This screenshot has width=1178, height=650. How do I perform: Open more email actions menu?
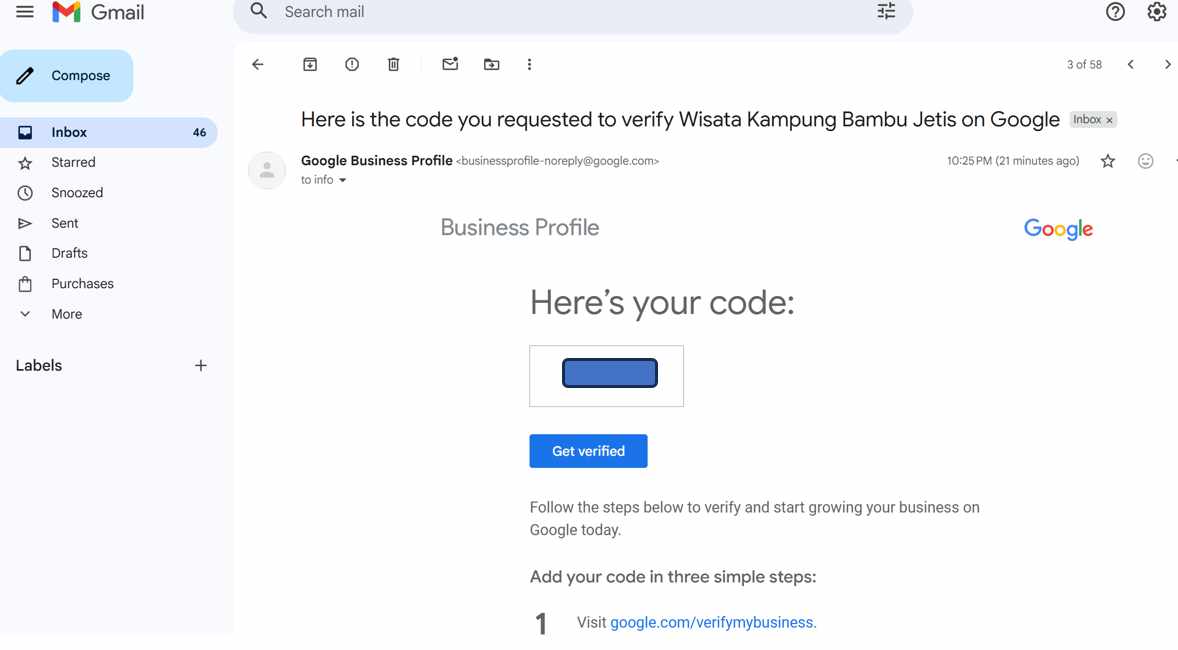pyautogui.click(x=529, y=63)
